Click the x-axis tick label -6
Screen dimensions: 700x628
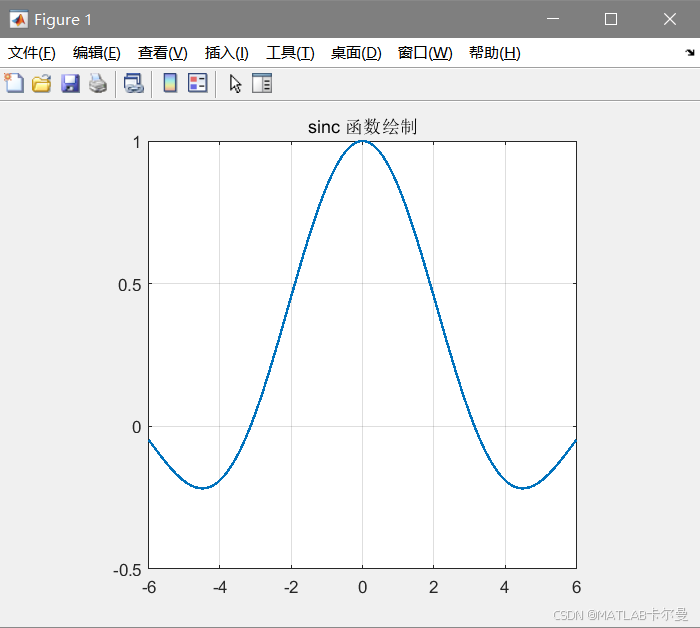tap(149, 587)
